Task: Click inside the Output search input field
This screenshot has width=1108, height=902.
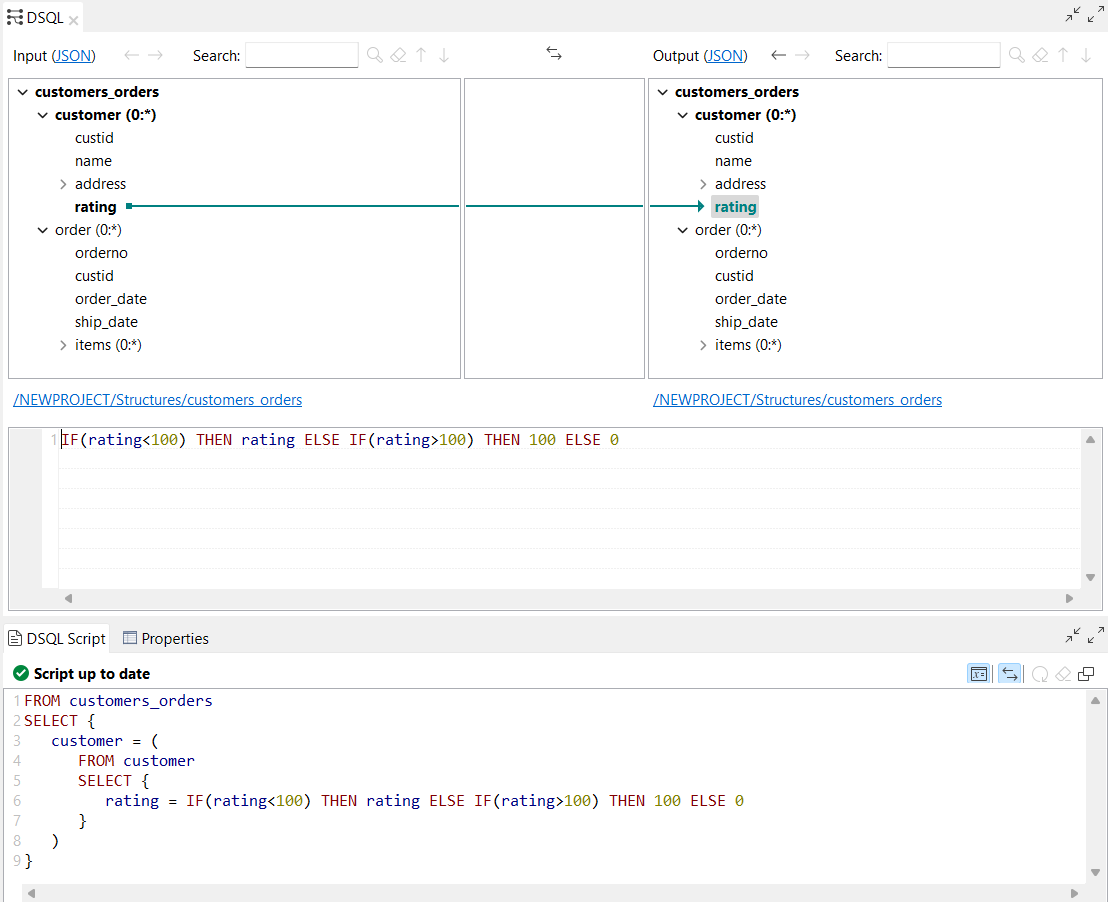Action: [943, 55]
